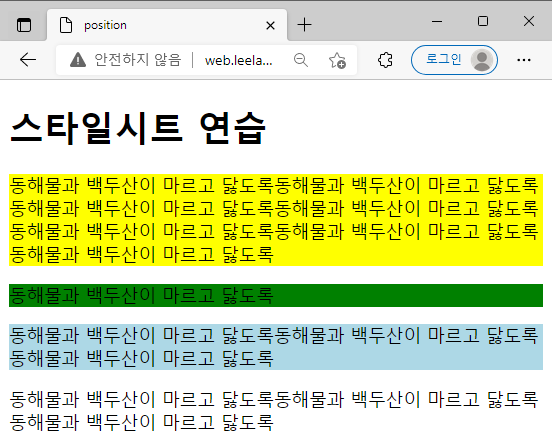The height and width of the screenshot is (441, 552).
Task: Open Settings and more ellipsis menu
Action: pos(524,60)
